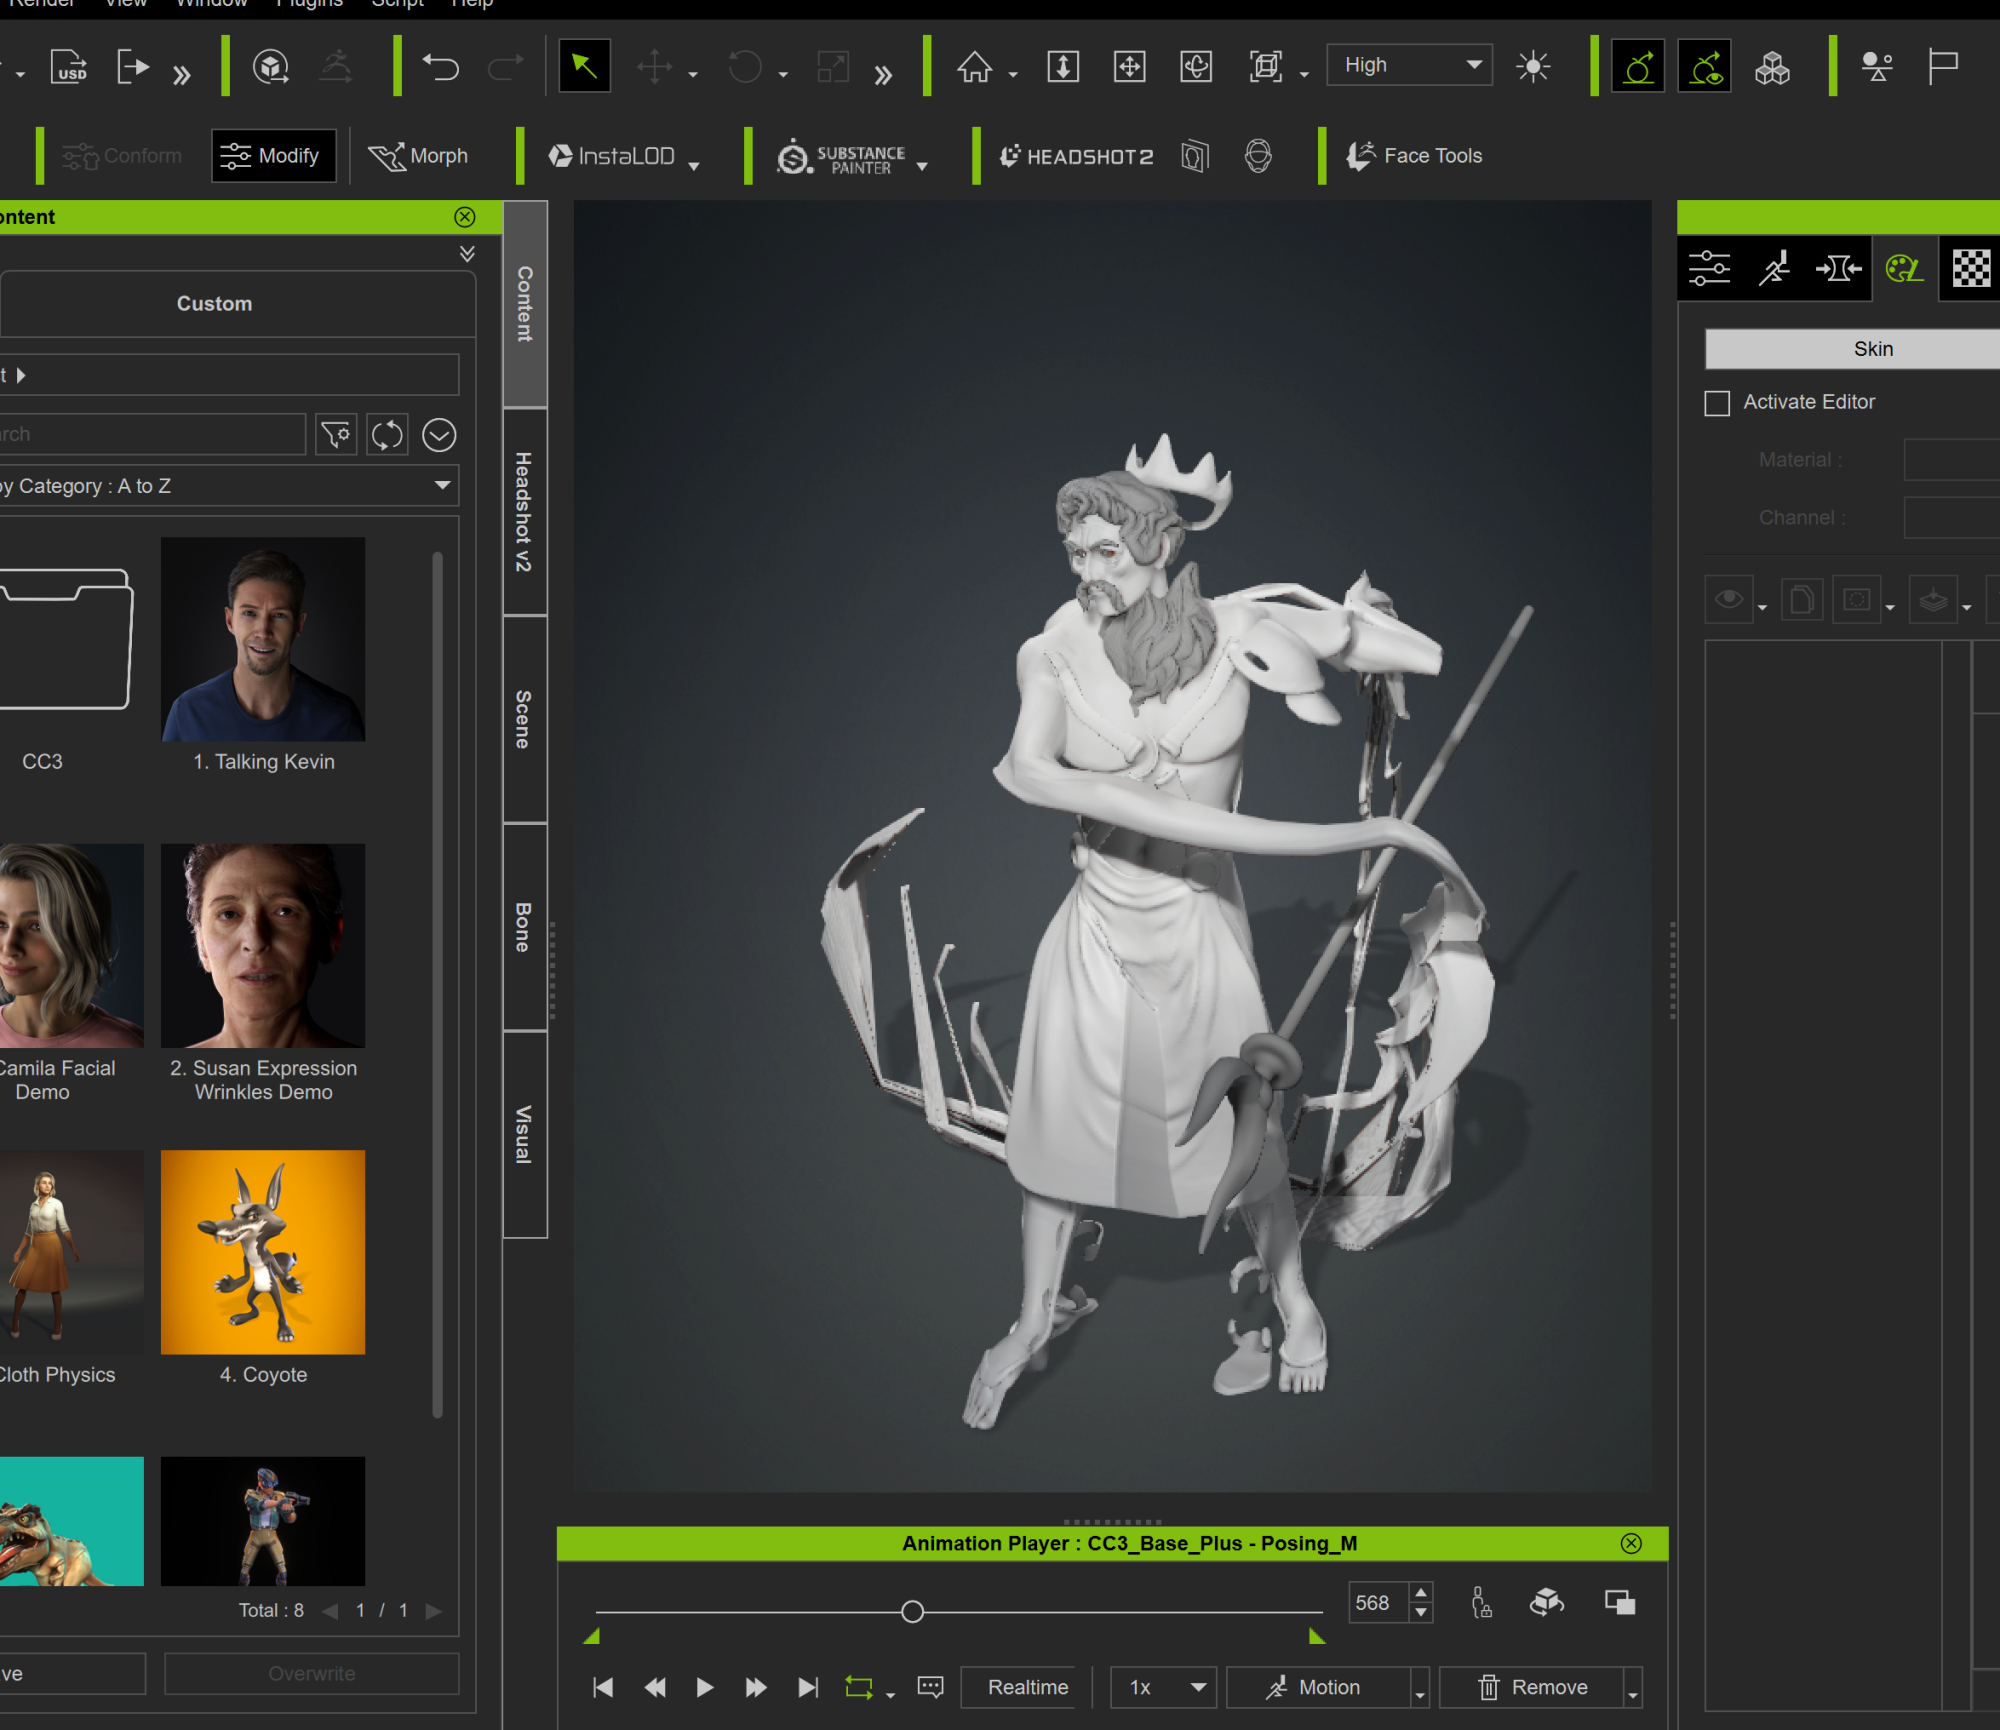Choose the Rotate tool

pyautogui.click(x=745, y=67)
